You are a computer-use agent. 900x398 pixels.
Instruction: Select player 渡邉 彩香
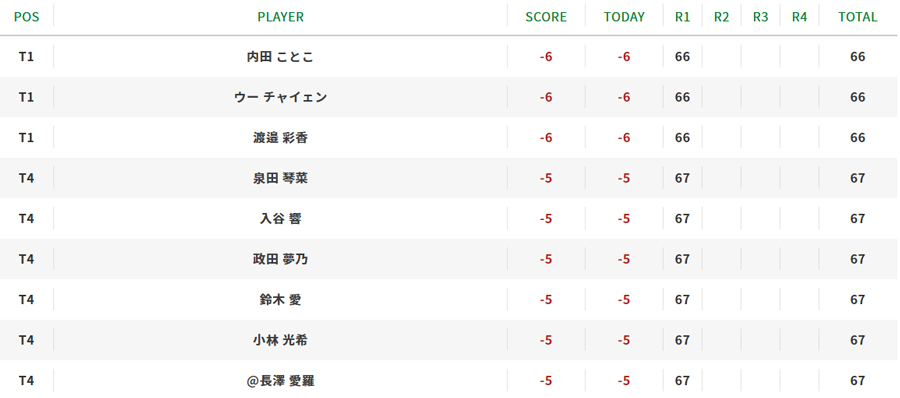[x=280, y=138]
